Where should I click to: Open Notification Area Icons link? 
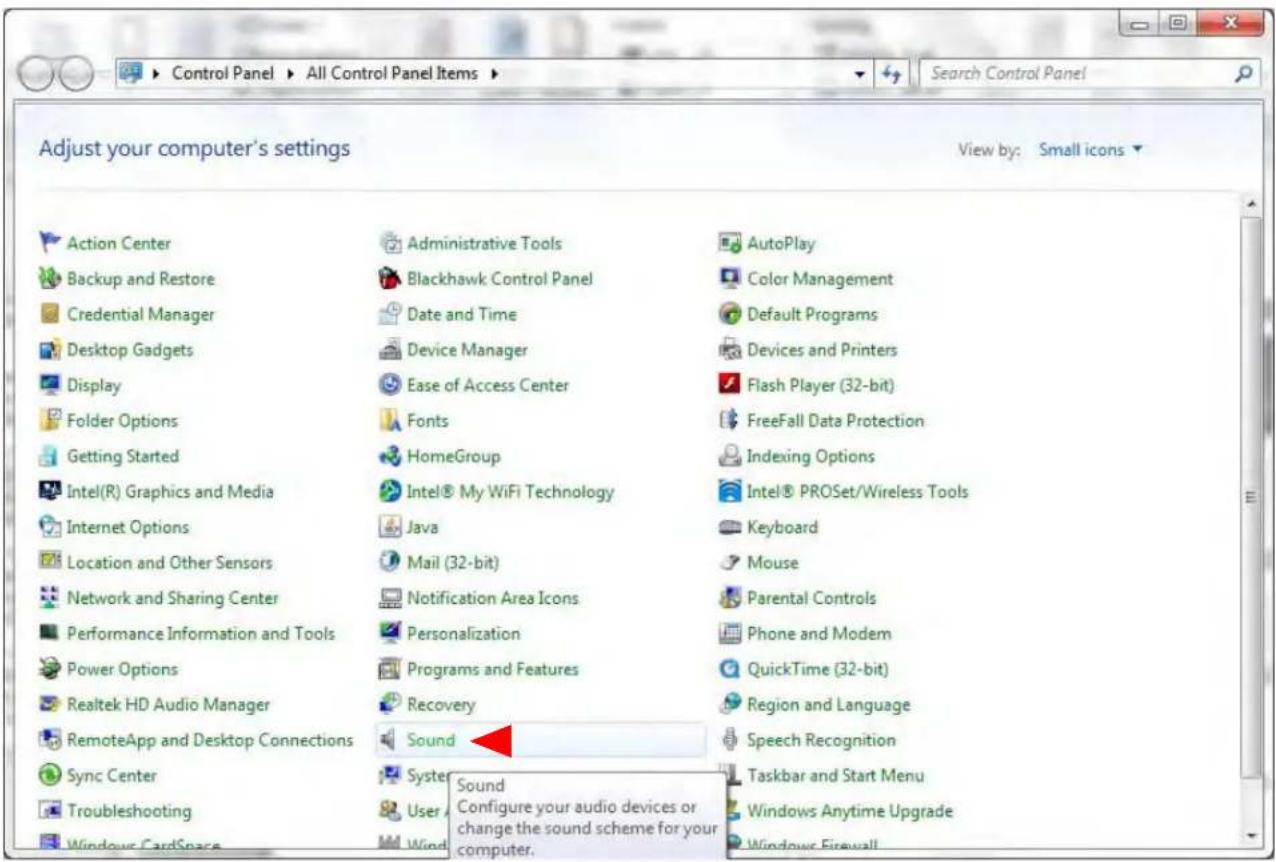[x=492, y=598]
